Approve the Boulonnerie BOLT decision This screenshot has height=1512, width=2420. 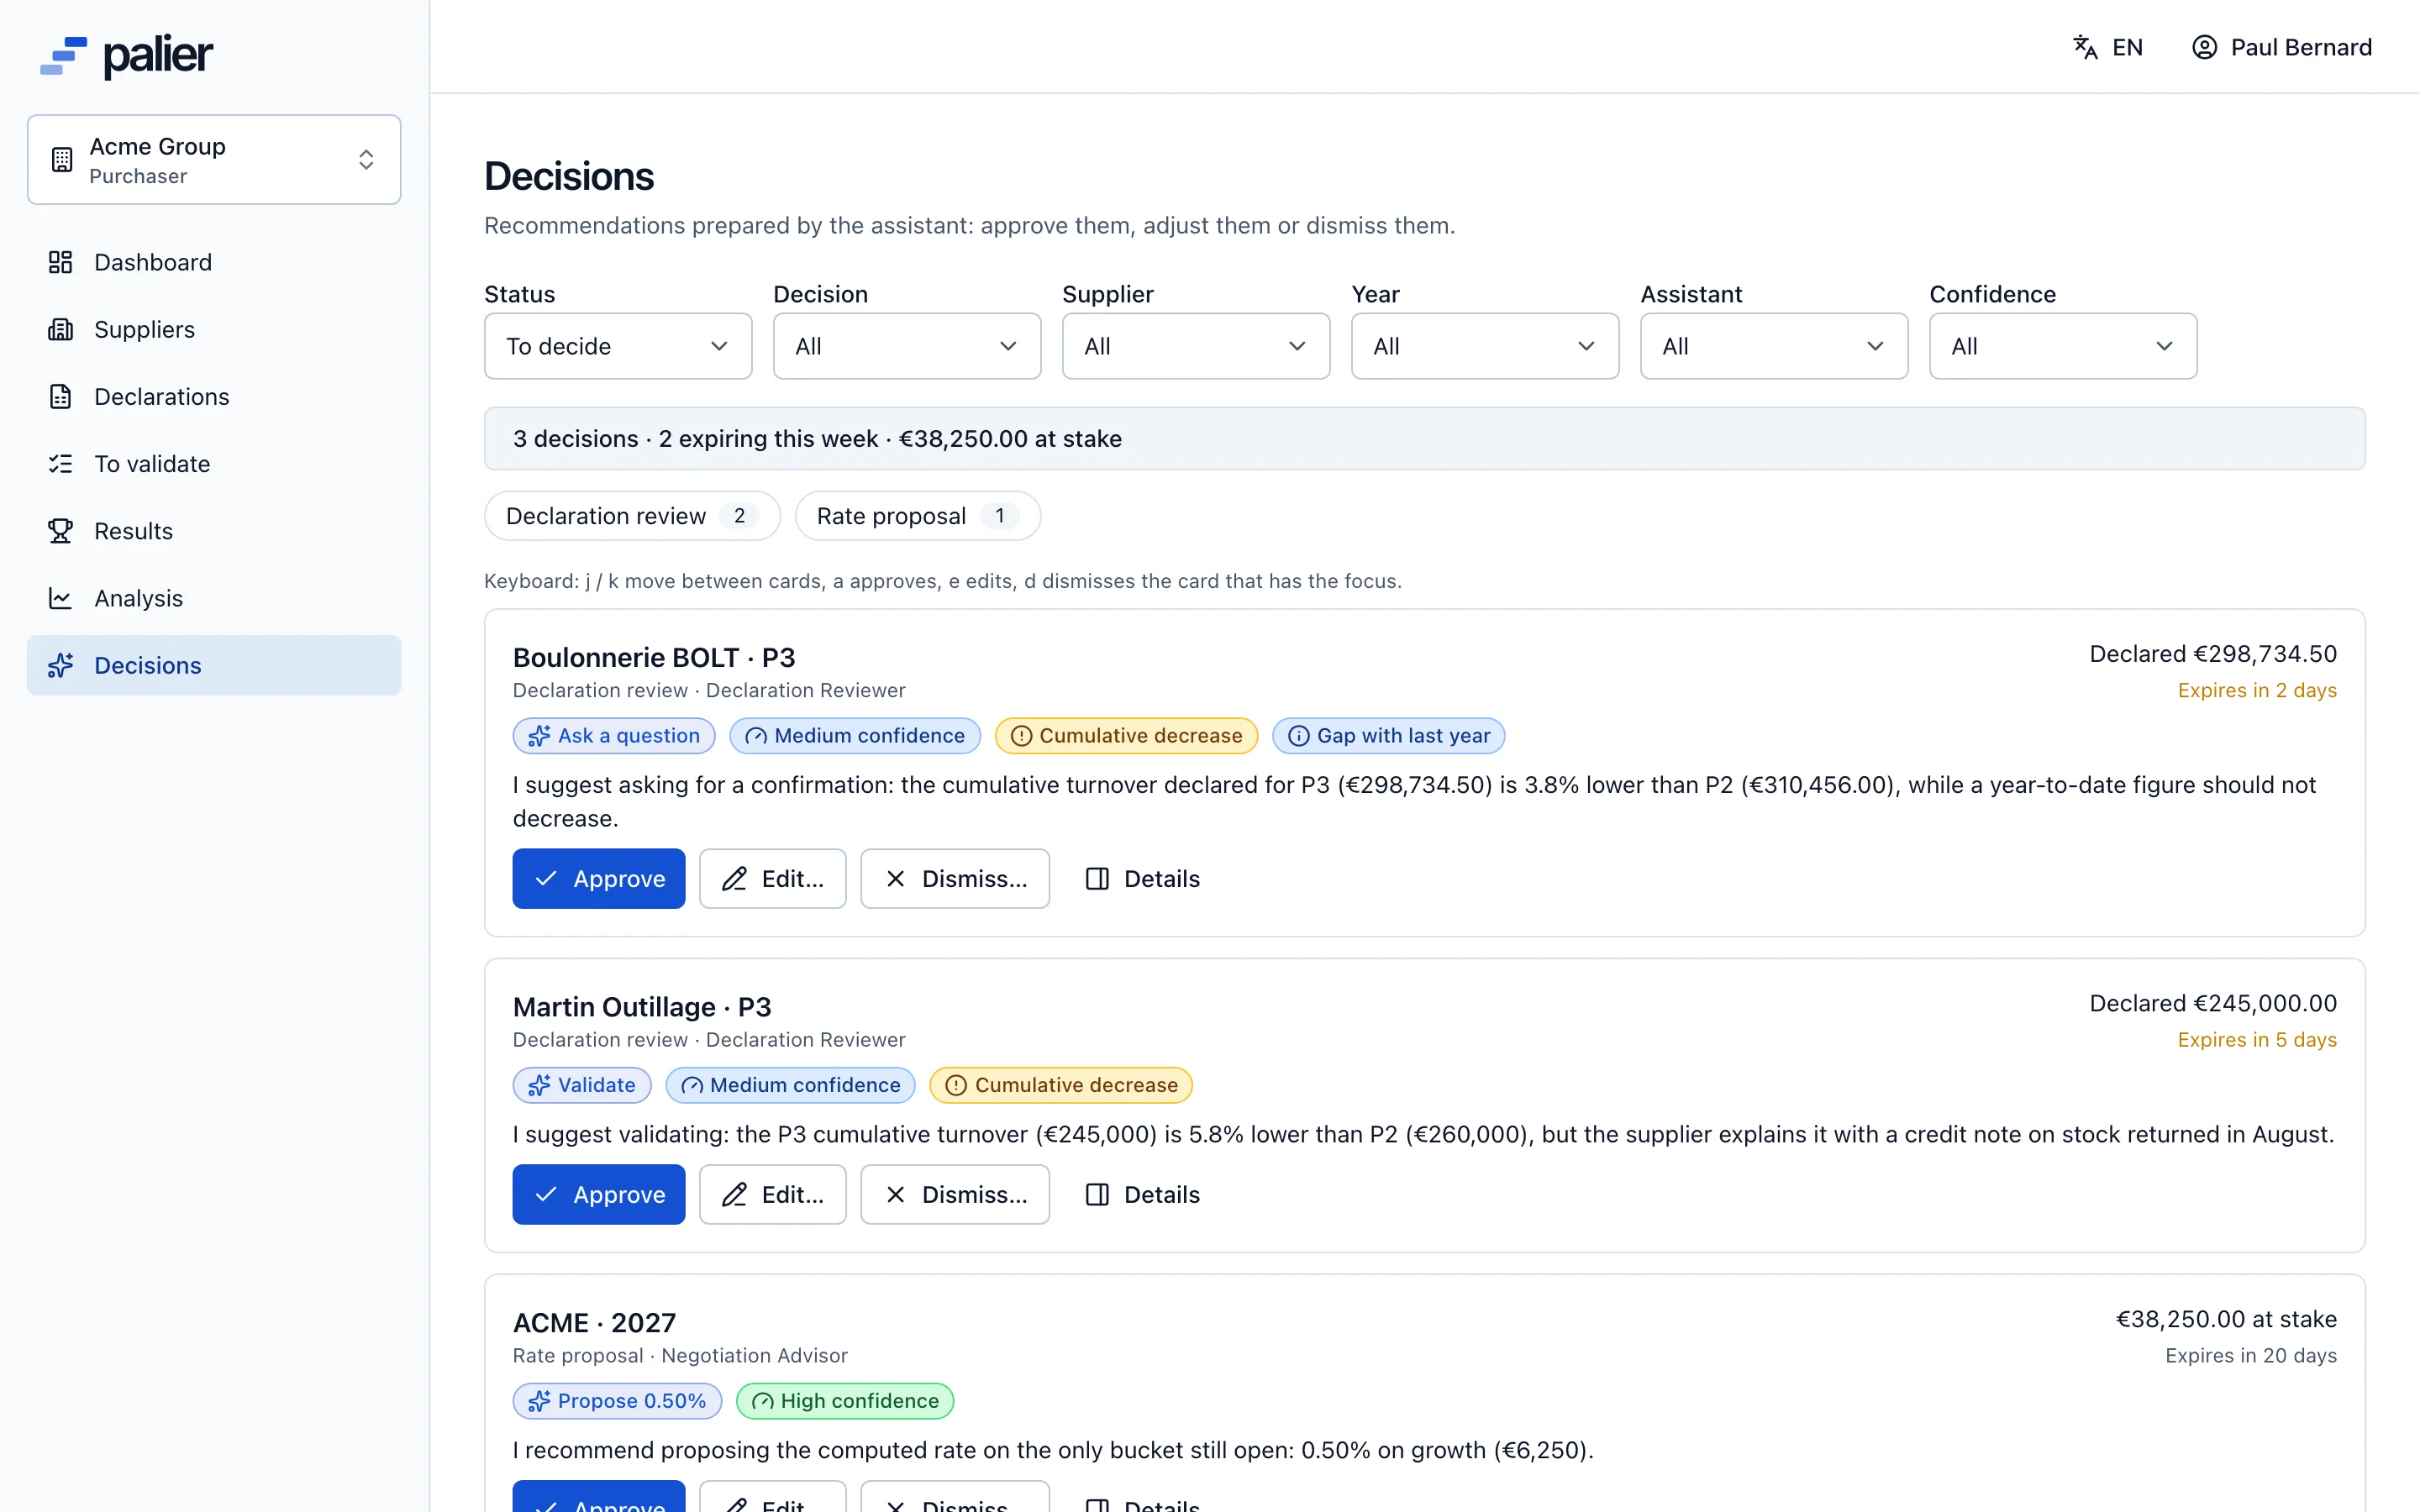pyautogui.click(x=599, y=879)
